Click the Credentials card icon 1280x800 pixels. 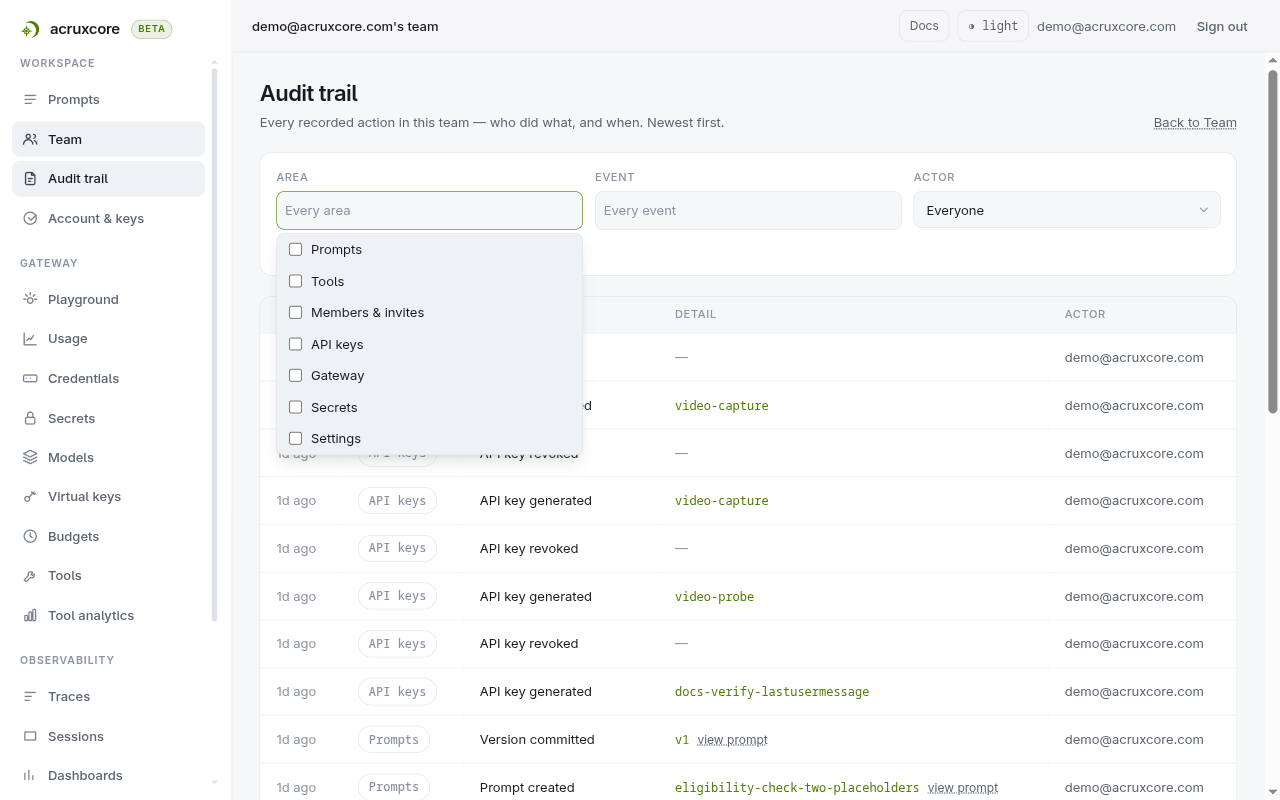30,379
